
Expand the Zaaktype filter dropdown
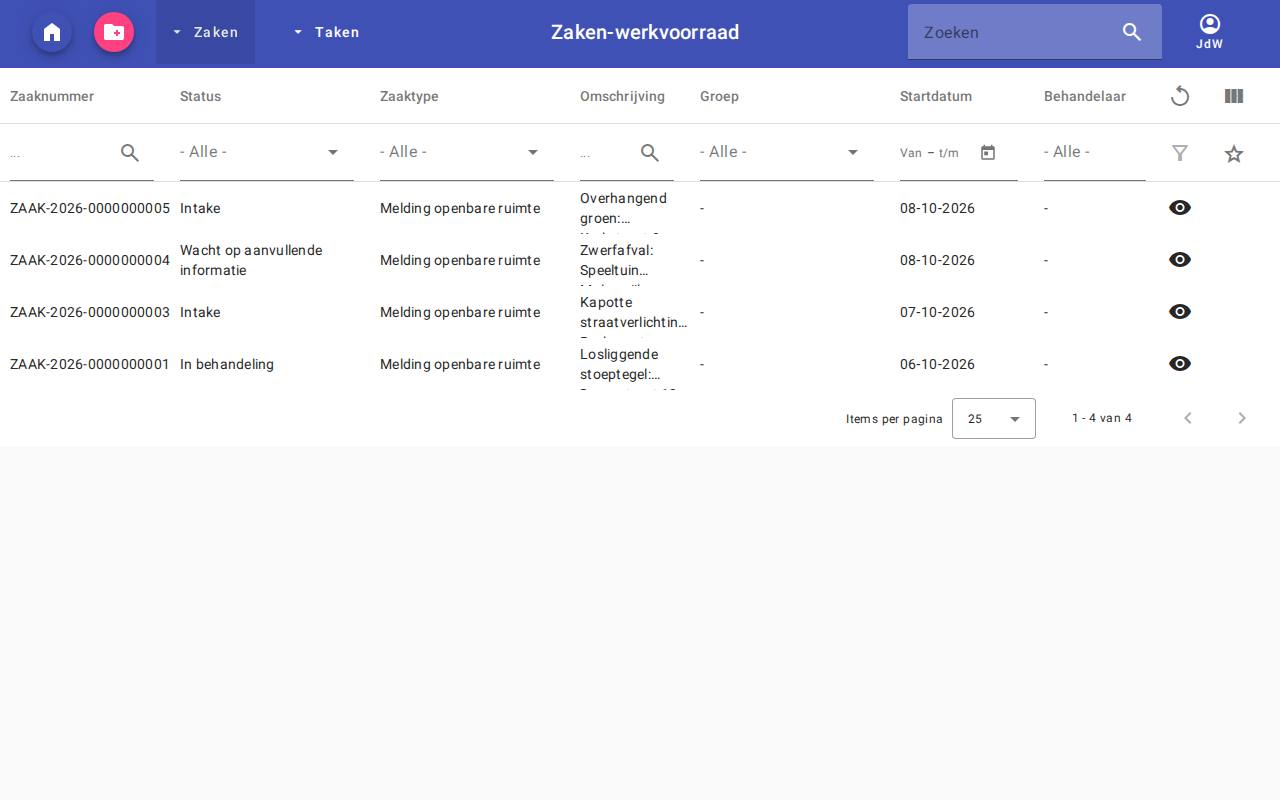click(467, 153)
